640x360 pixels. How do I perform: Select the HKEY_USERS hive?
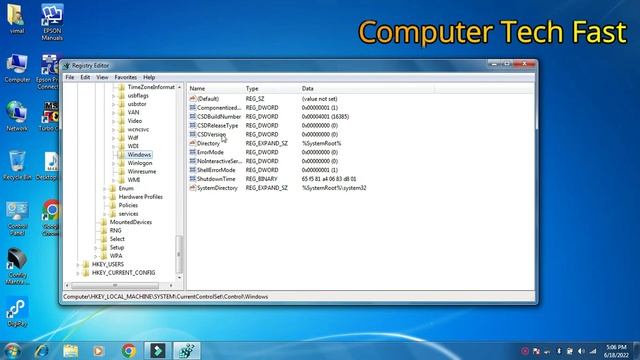(x=108, y=264)
